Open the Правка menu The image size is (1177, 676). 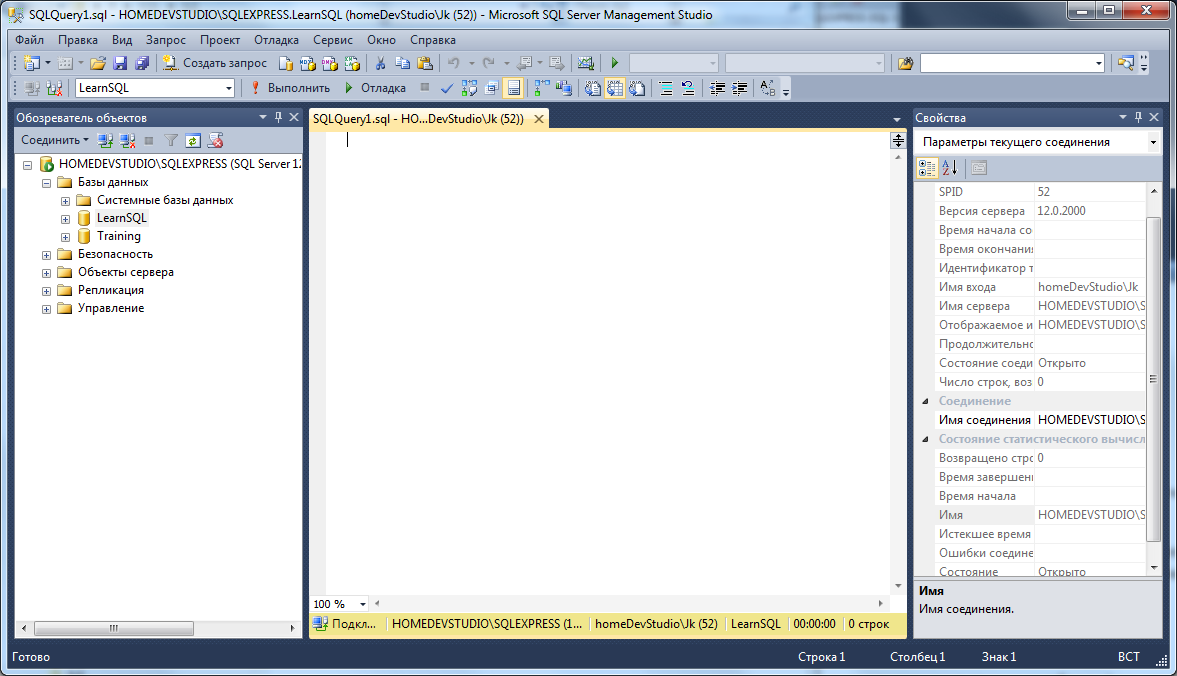pos(78,40)
